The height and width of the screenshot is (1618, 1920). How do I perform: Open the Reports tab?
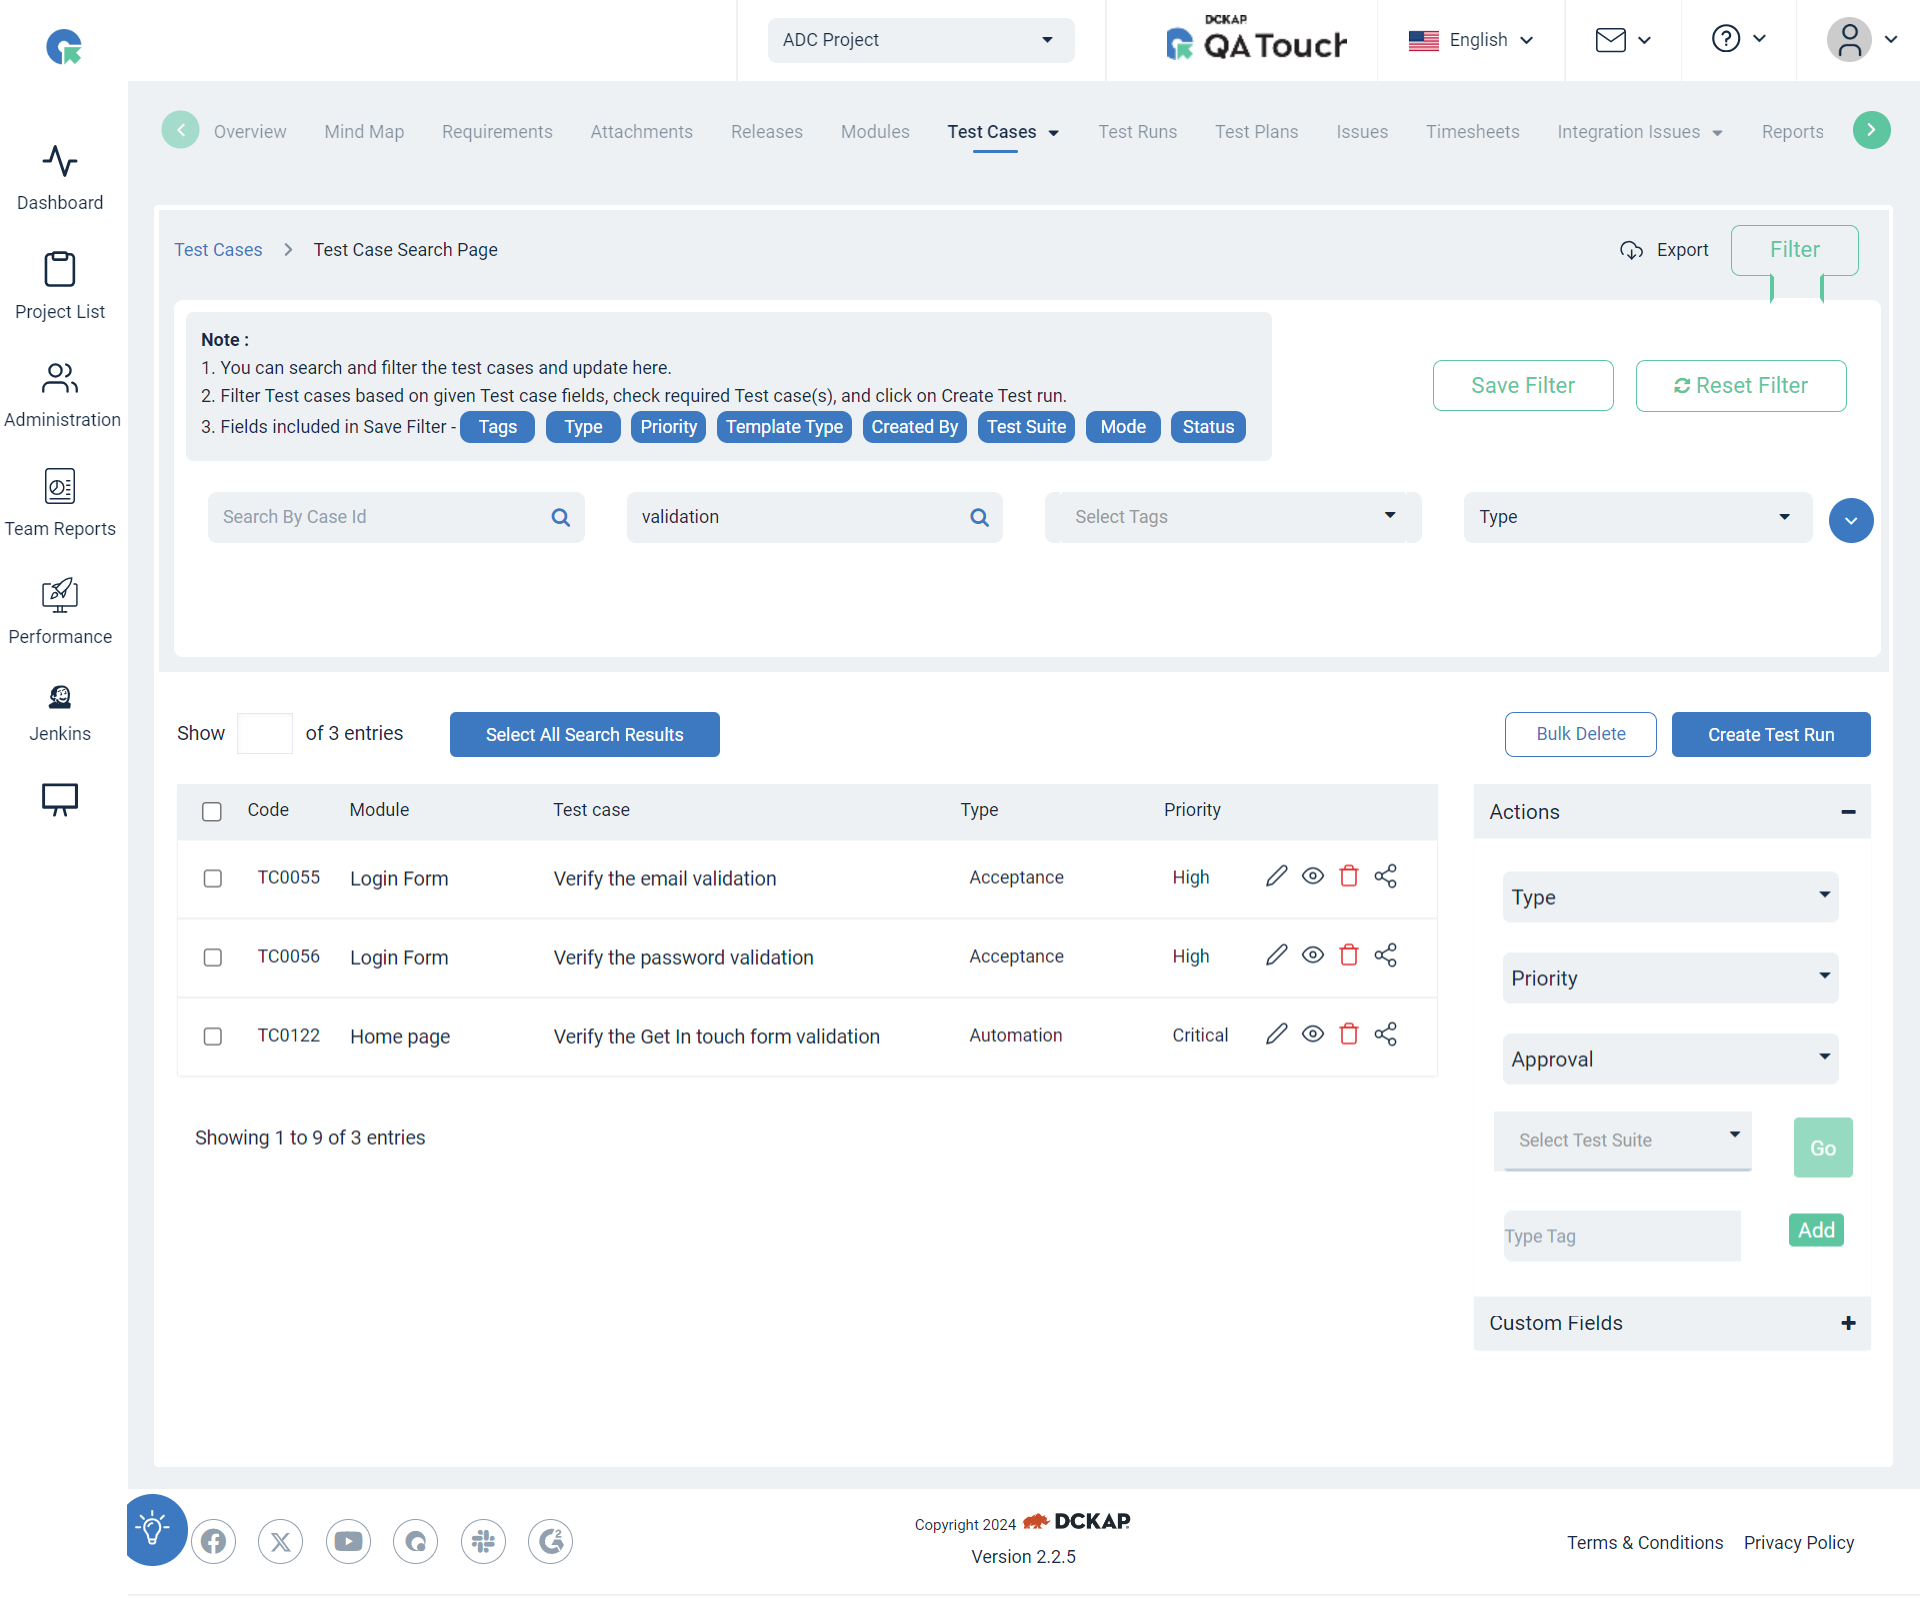(1792, 132)
